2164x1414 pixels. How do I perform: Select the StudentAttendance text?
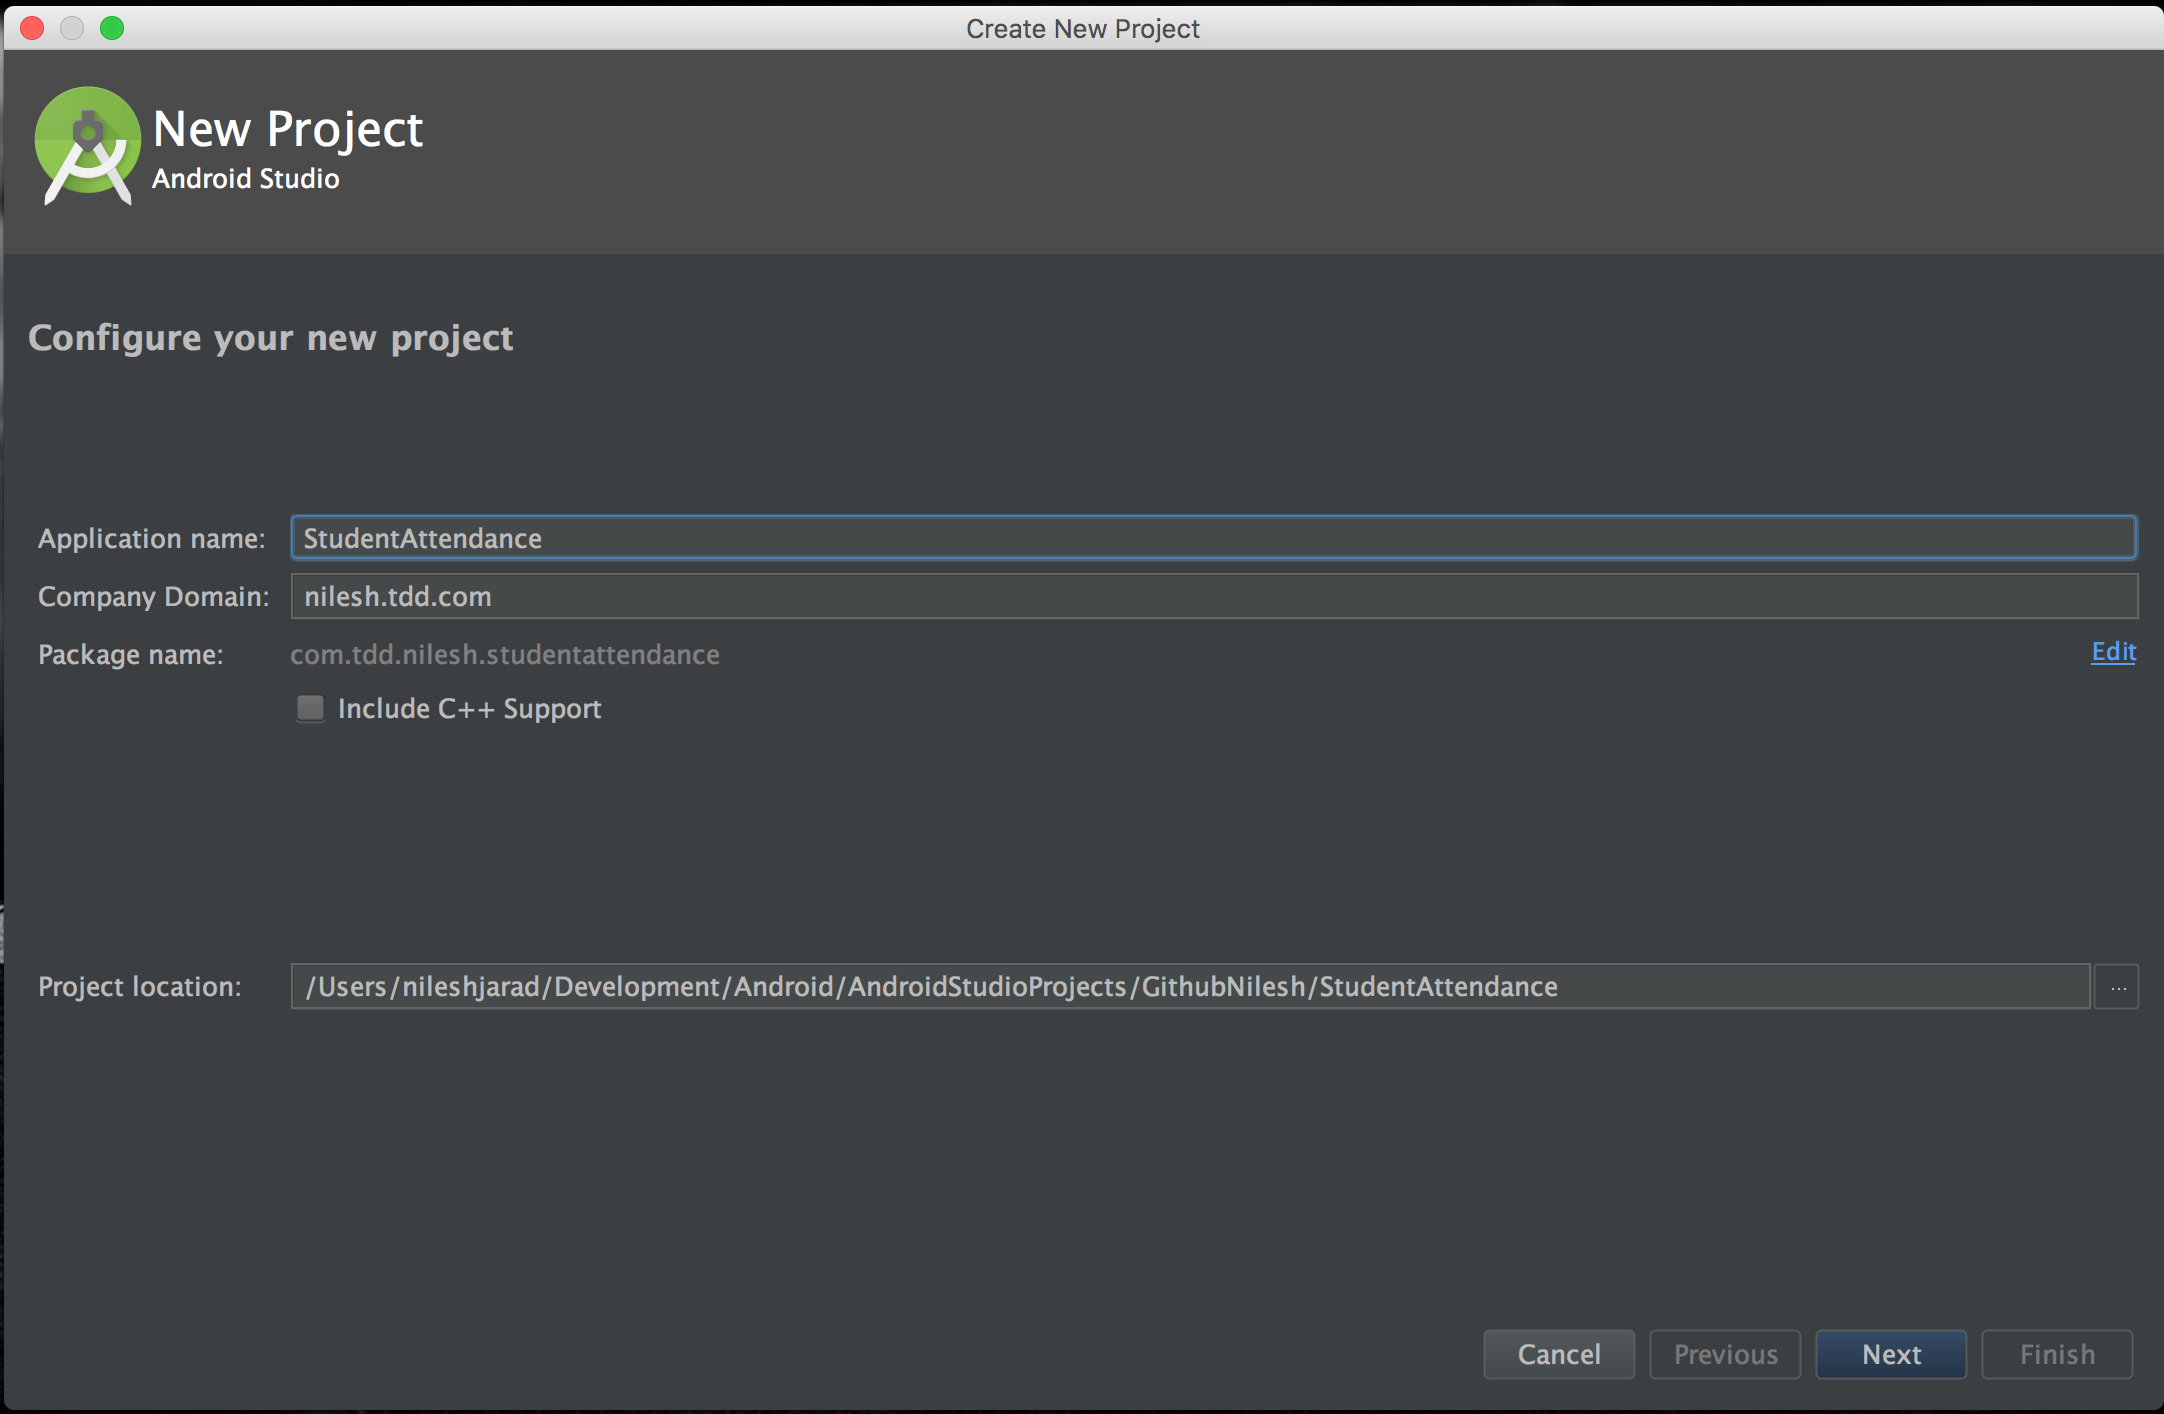click(420, 537)
